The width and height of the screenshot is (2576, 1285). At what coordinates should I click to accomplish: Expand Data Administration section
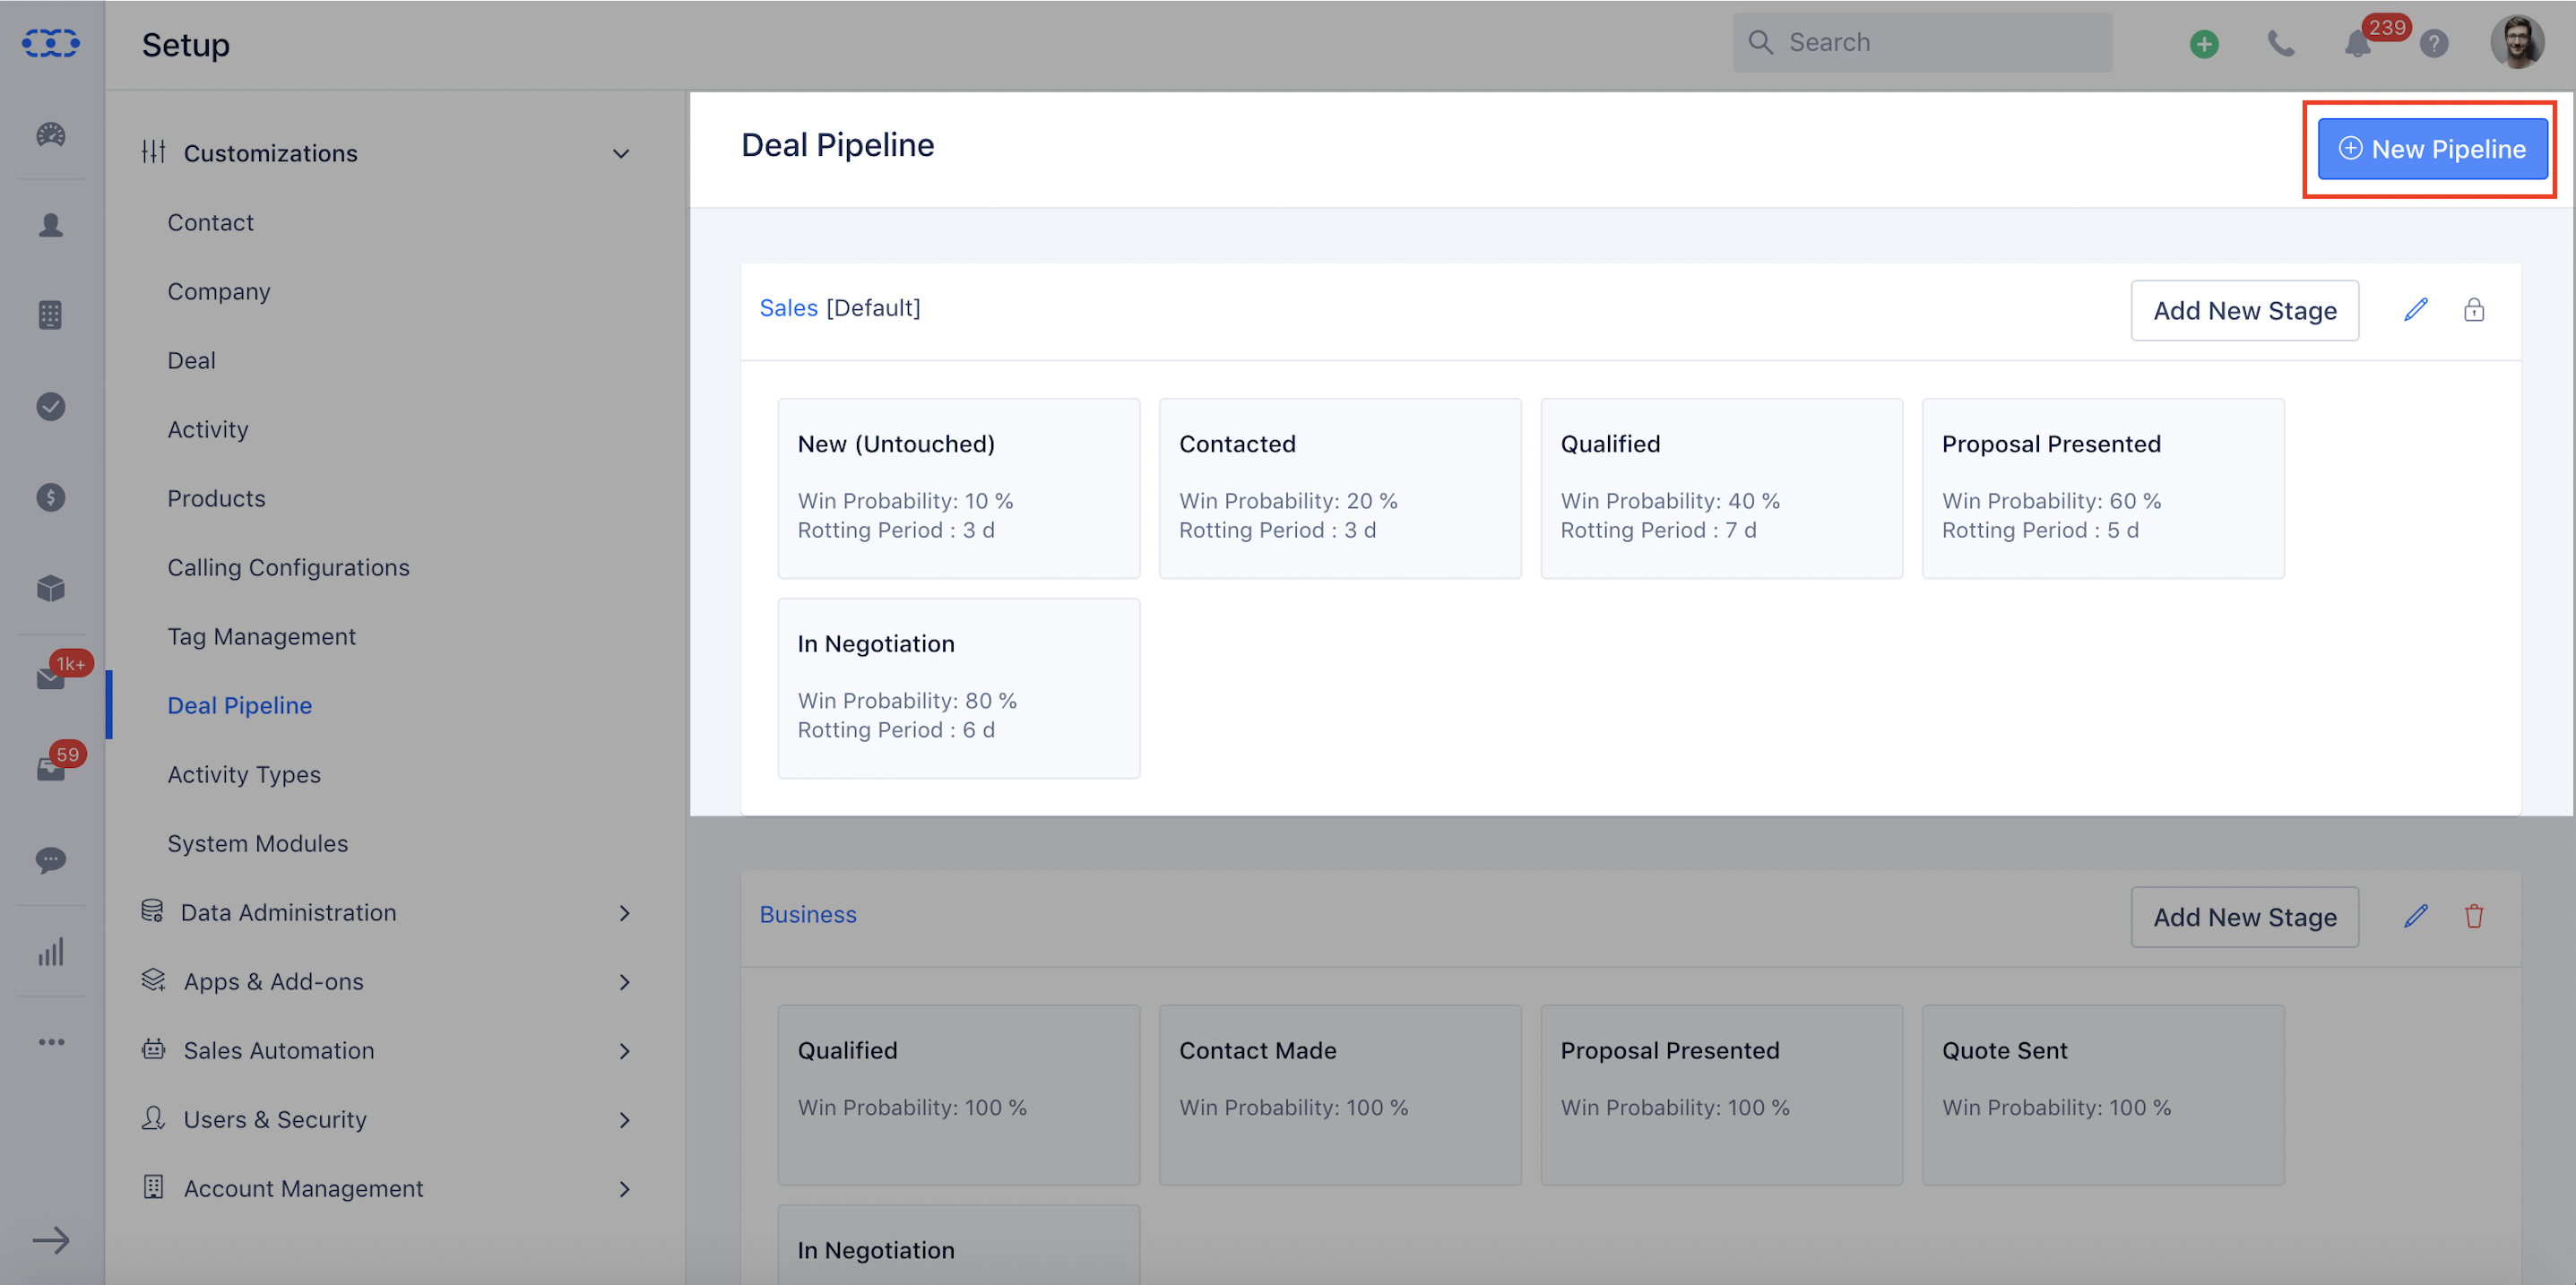point(625,913)
